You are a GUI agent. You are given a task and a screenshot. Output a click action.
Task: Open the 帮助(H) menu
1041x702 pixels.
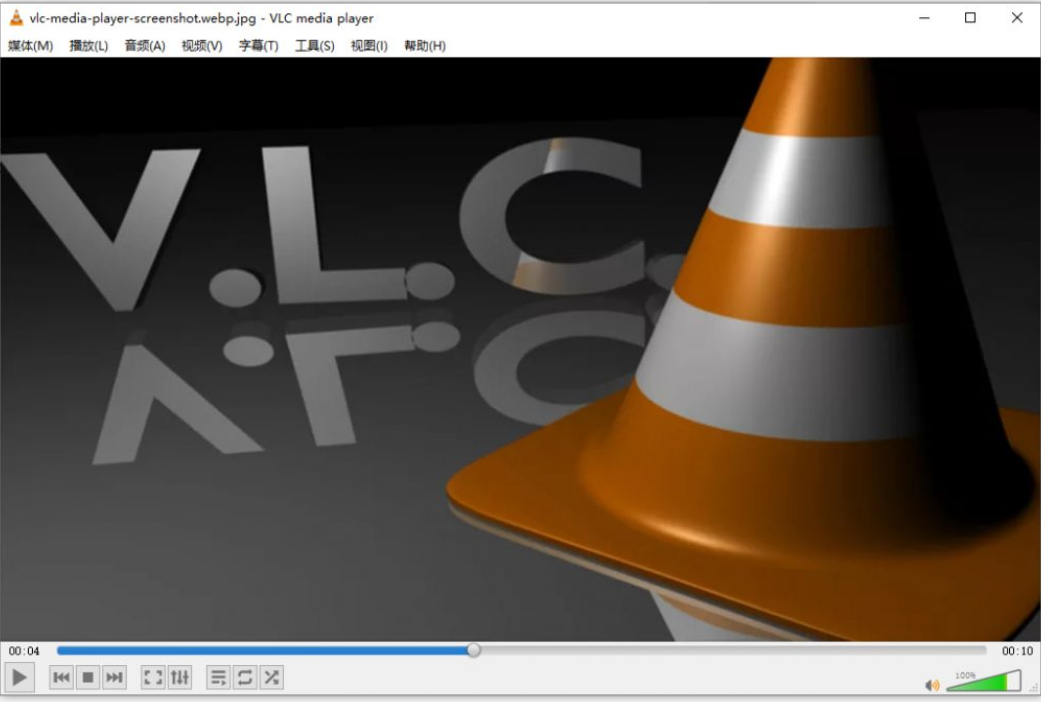tap(425, 46)
